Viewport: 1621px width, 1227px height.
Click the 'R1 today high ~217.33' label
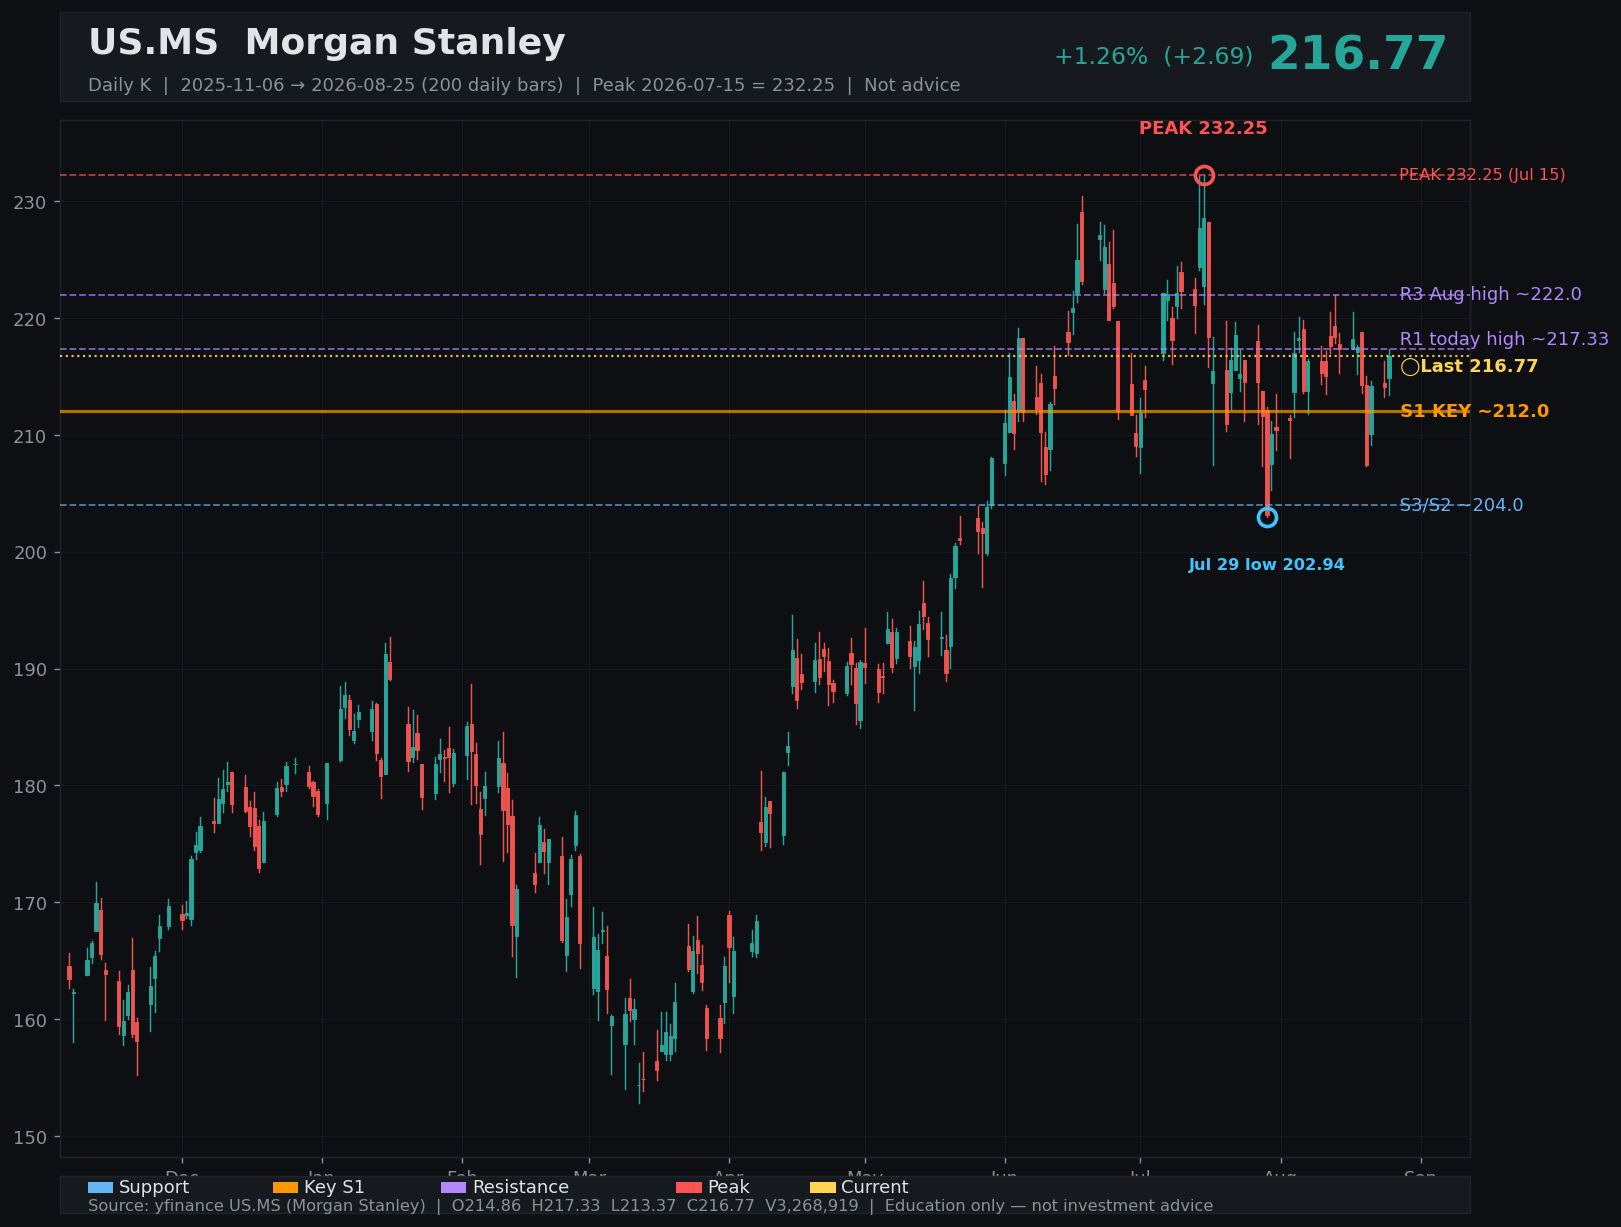[x=1504, y=339]
